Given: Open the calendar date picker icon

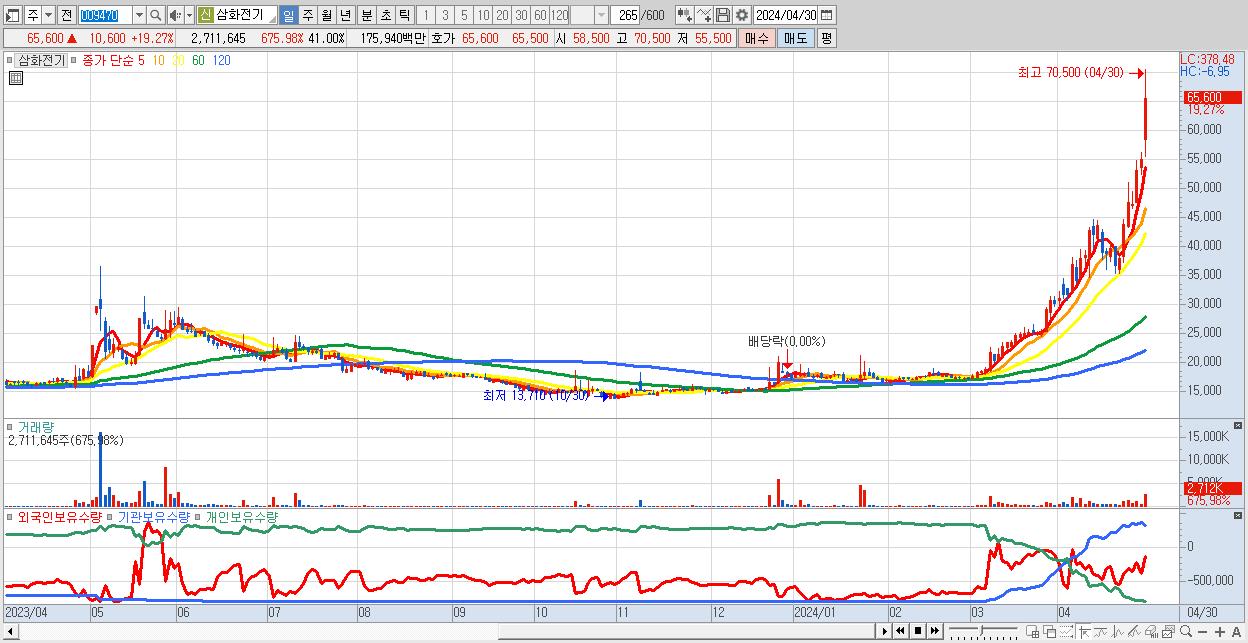Looking at the screenshot, I should [828, 15].
